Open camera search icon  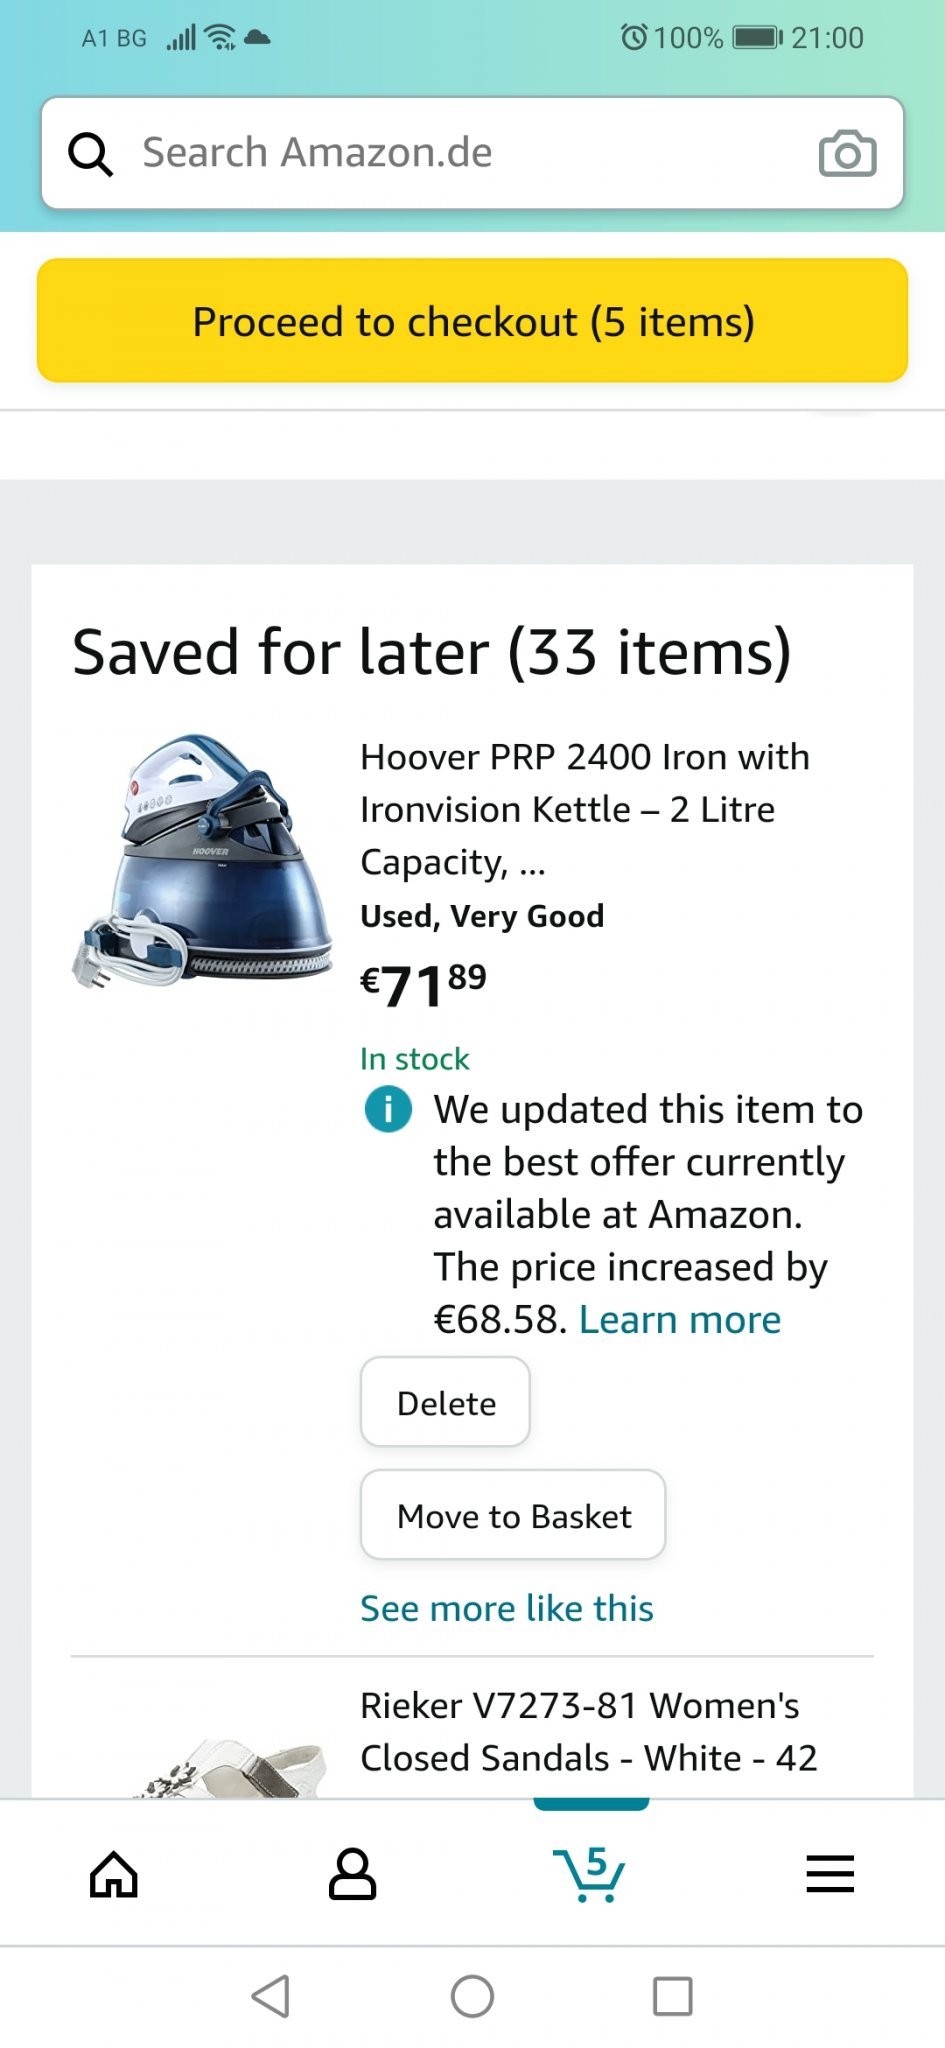tap(847, 154)
